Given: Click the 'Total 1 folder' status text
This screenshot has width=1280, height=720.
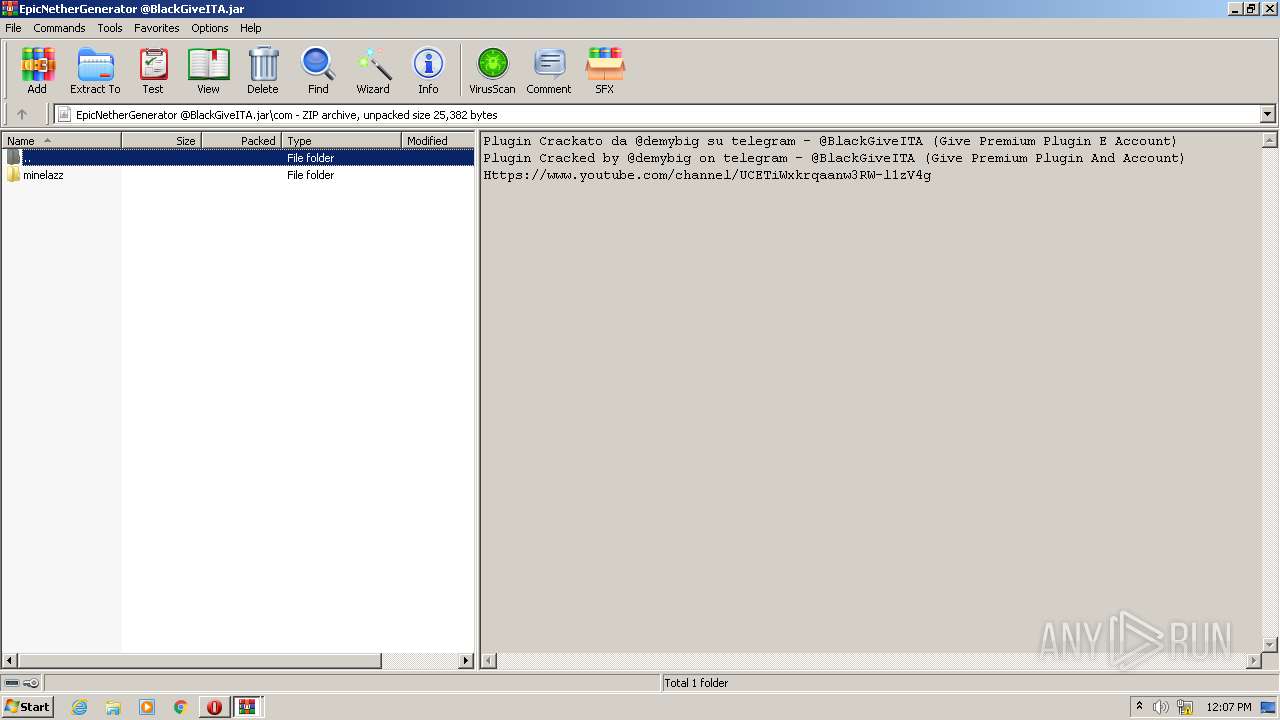Looking at the screenshot, I should (696, 683).
